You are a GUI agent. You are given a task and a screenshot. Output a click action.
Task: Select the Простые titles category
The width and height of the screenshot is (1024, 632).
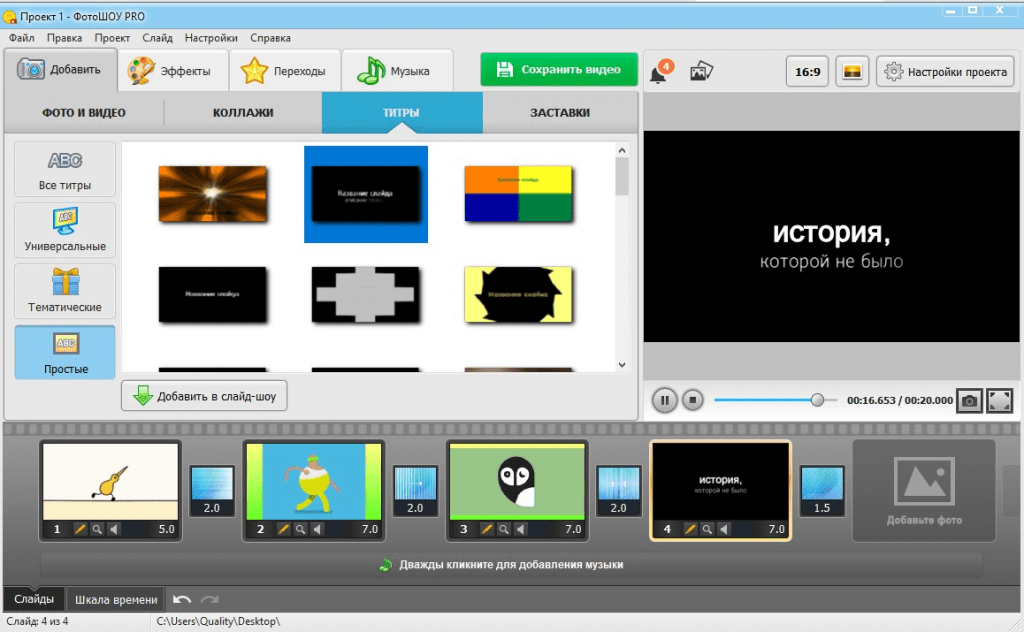point(65,352)
